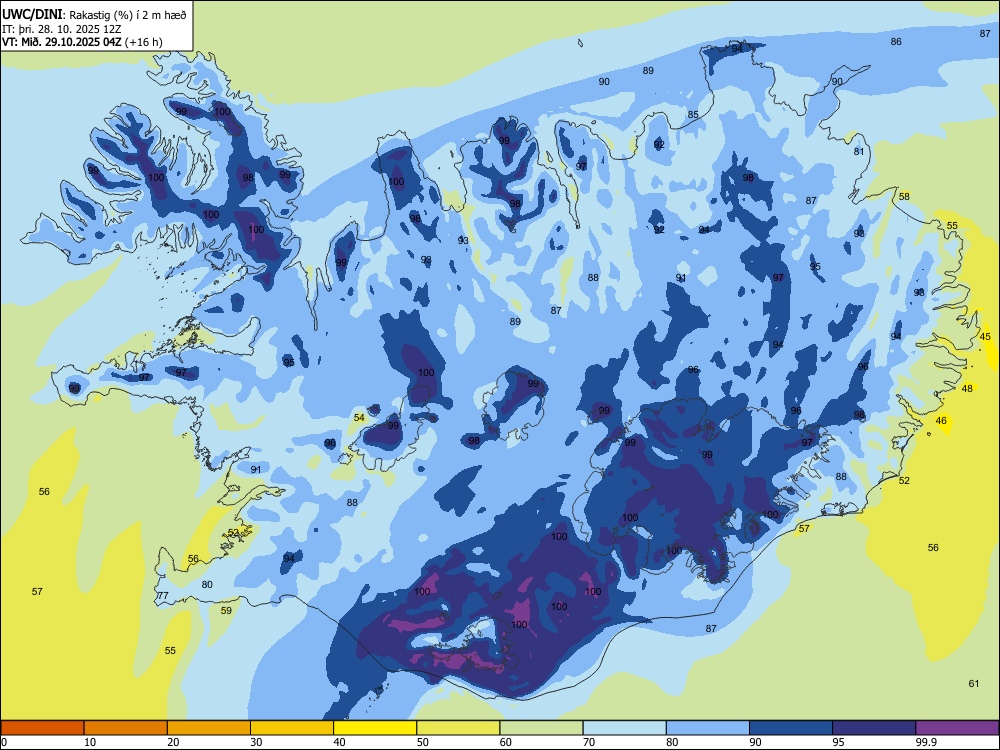Click the dark orange 0–10 legend swatch
1000x750 pixels.
click(42, 728)
